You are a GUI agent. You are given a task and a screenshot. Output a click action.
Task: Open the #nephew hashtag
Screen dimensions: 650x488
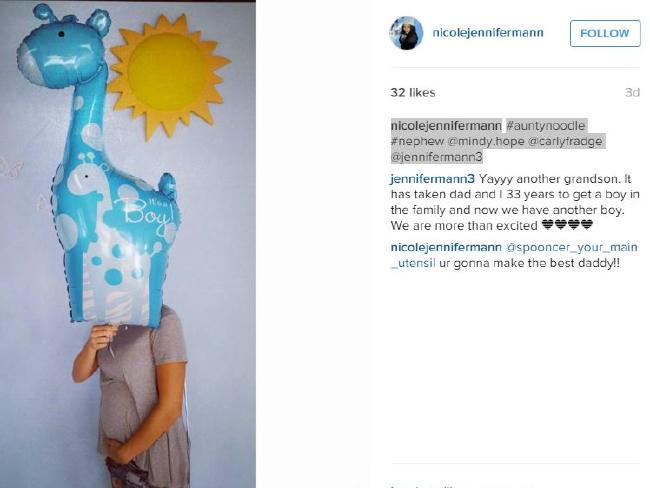(x=417, y=141)
